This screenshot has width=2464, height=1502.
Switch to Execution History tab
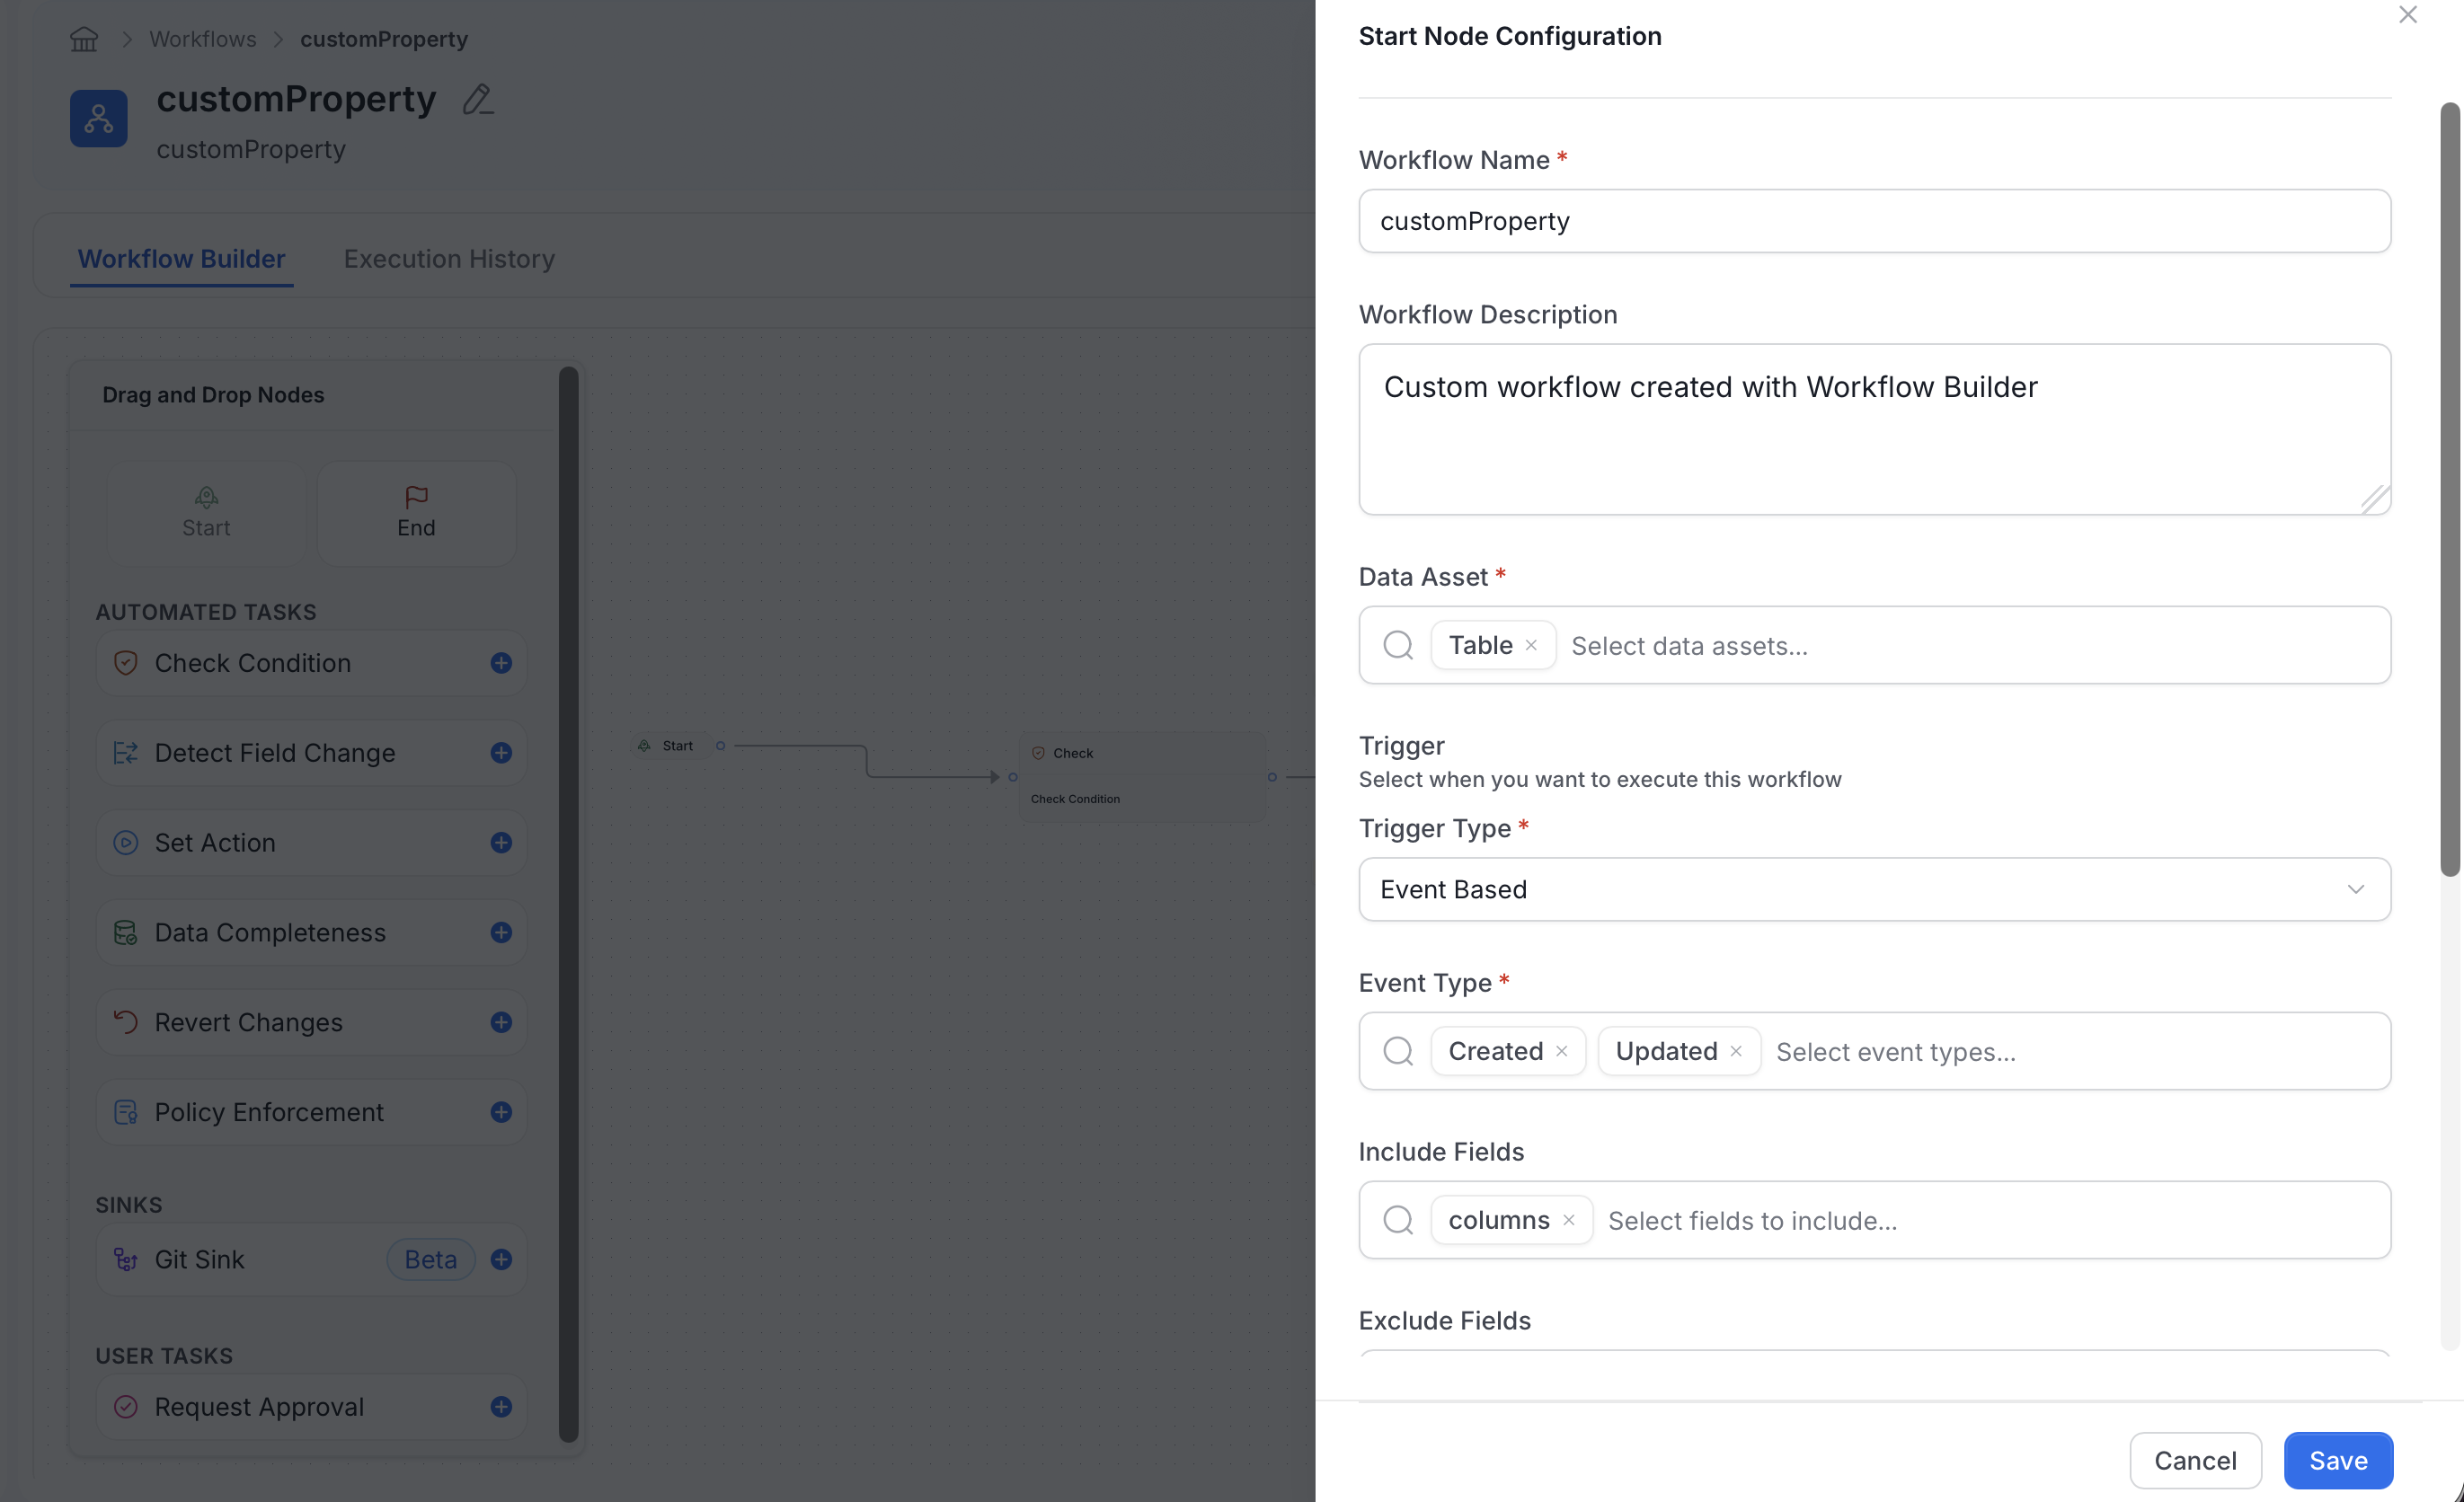tap(449, 259)
